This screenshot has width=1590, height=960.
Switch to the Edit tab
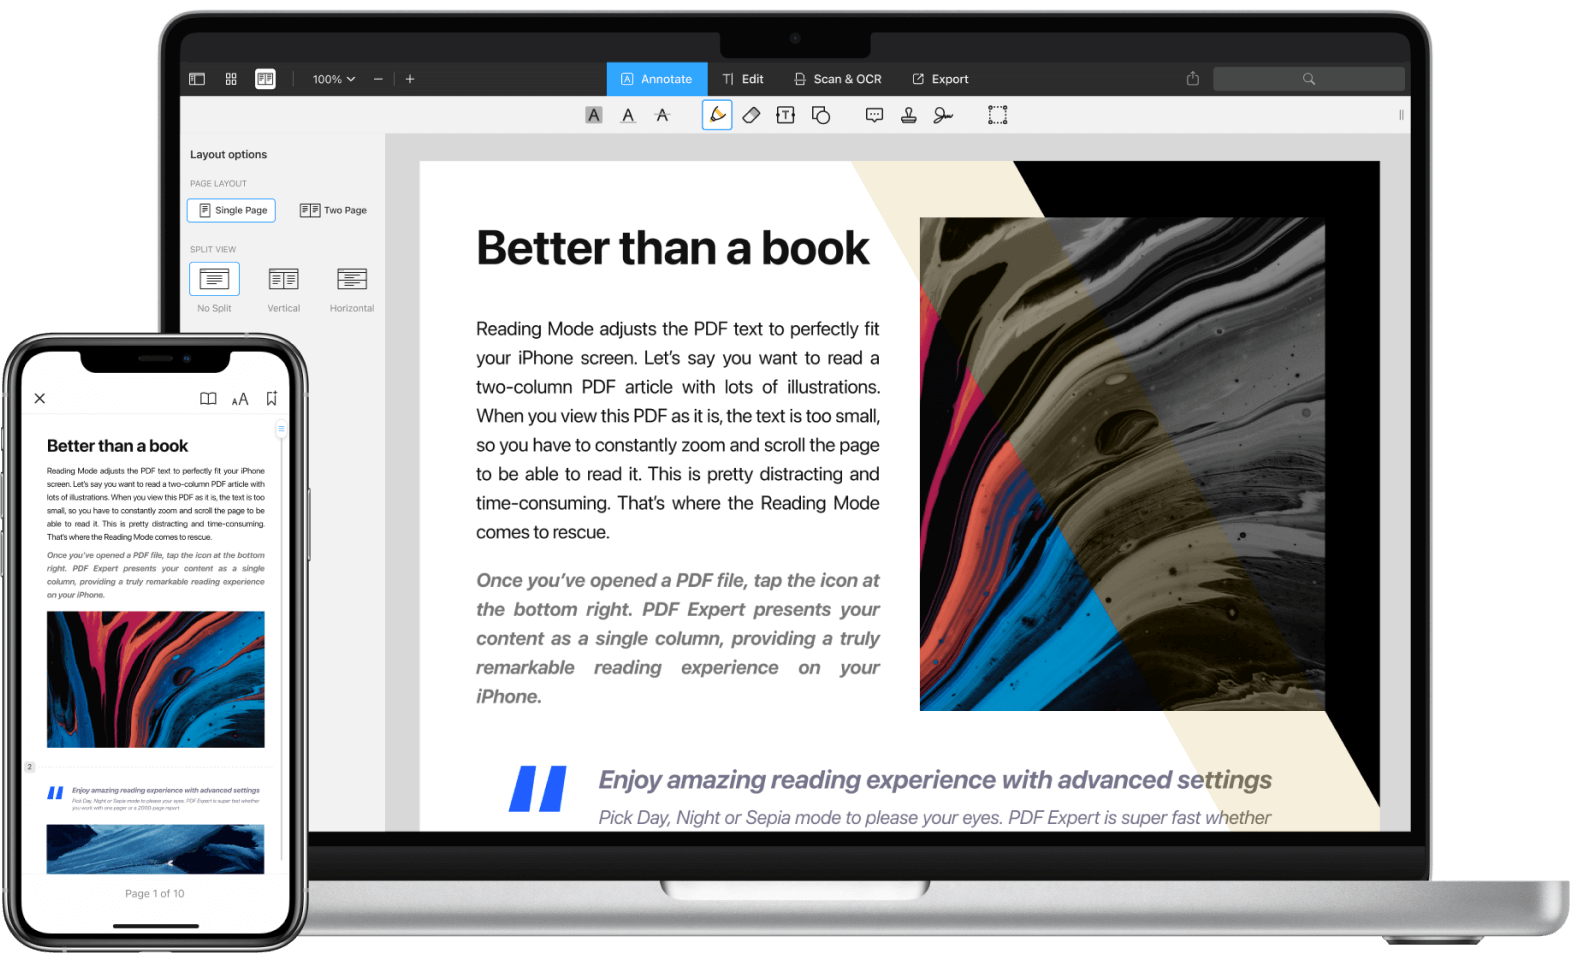click(x=743, y=79)
